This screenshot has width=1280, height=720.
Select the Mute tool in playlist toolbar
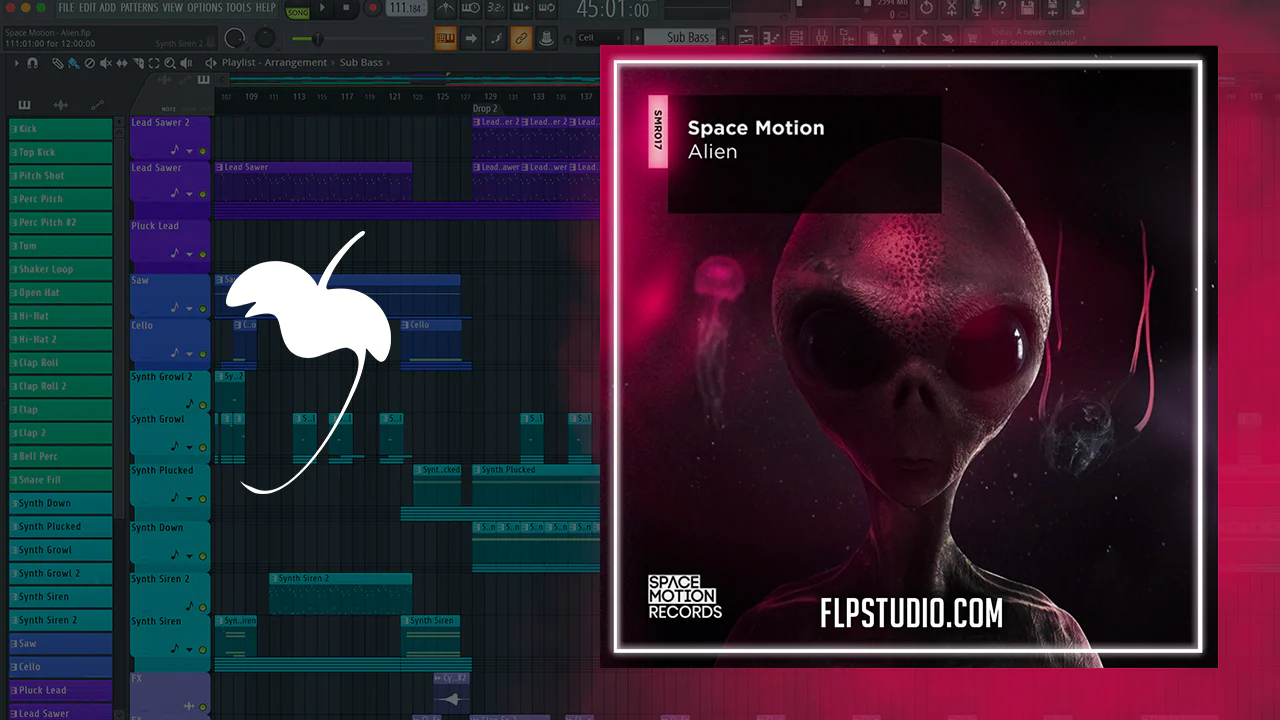tap(106, 63)
